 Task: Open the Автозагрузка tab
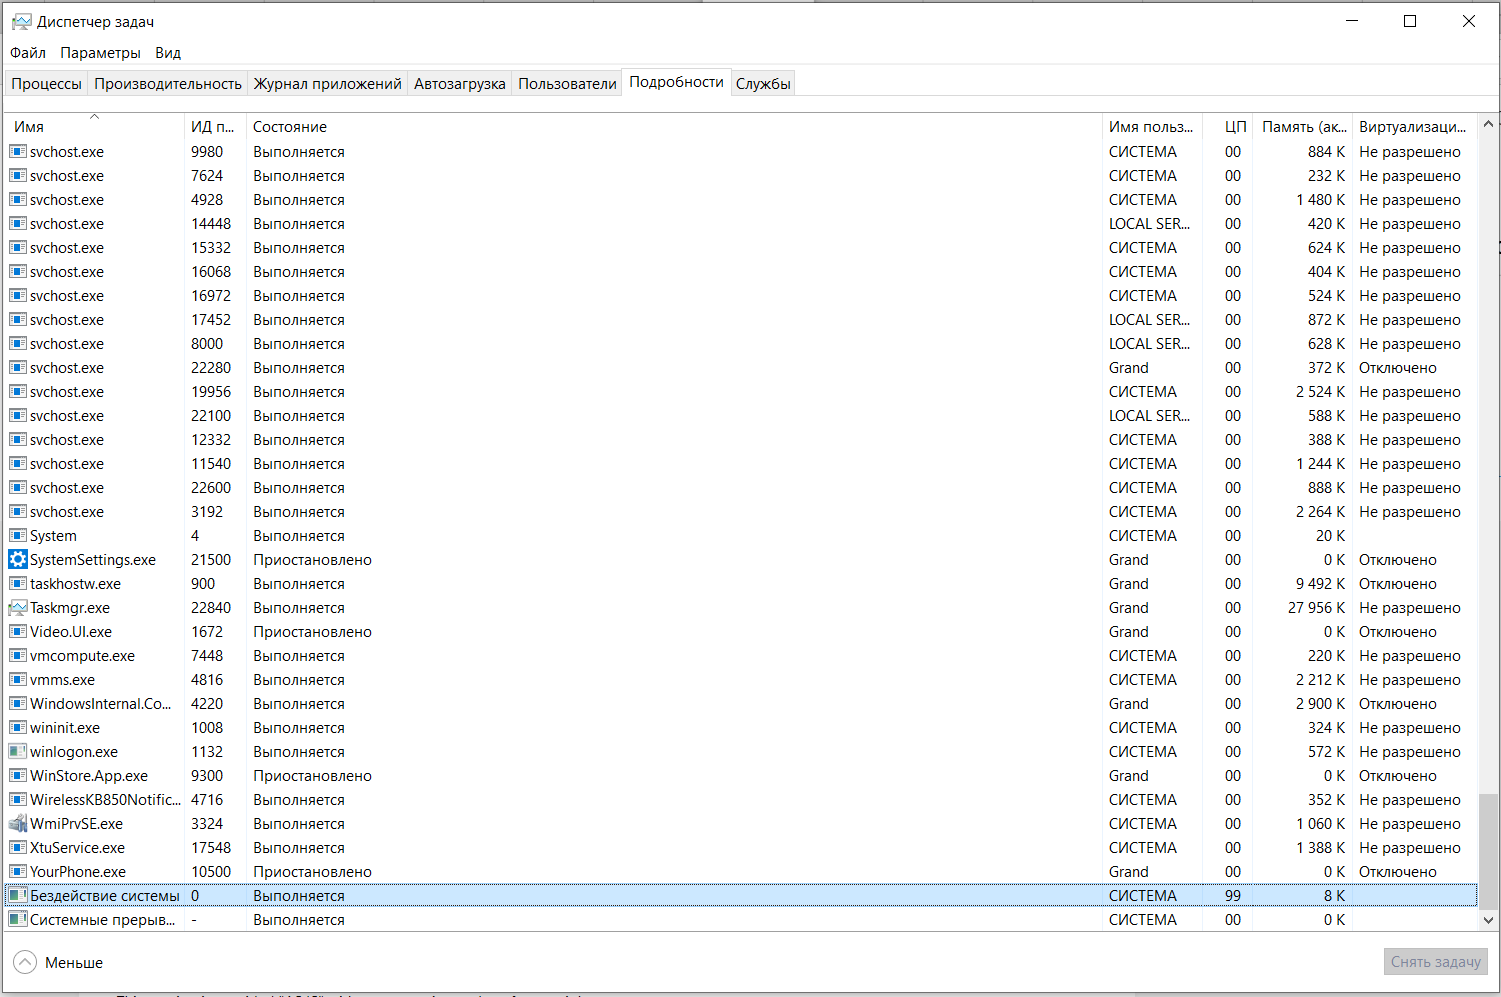(x=460, y=83)
